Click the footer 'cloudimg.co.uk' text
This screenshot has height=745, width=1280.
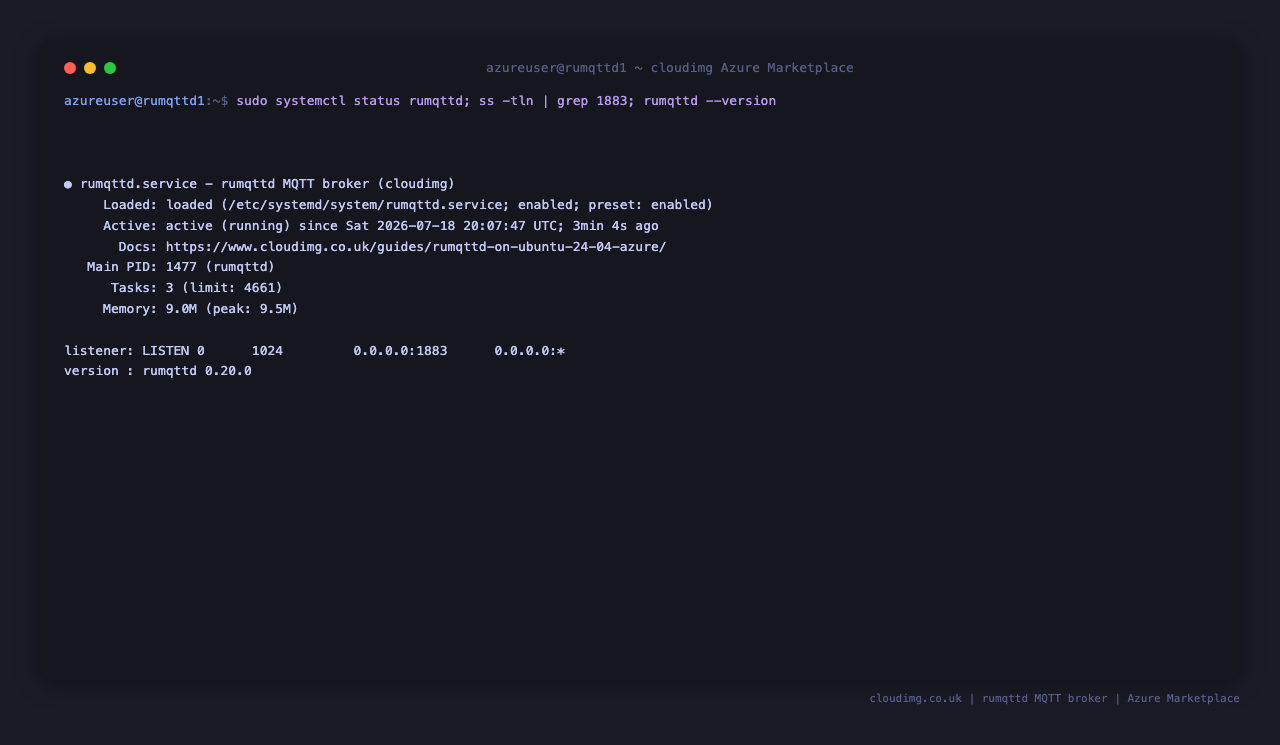tap(915, 699)
